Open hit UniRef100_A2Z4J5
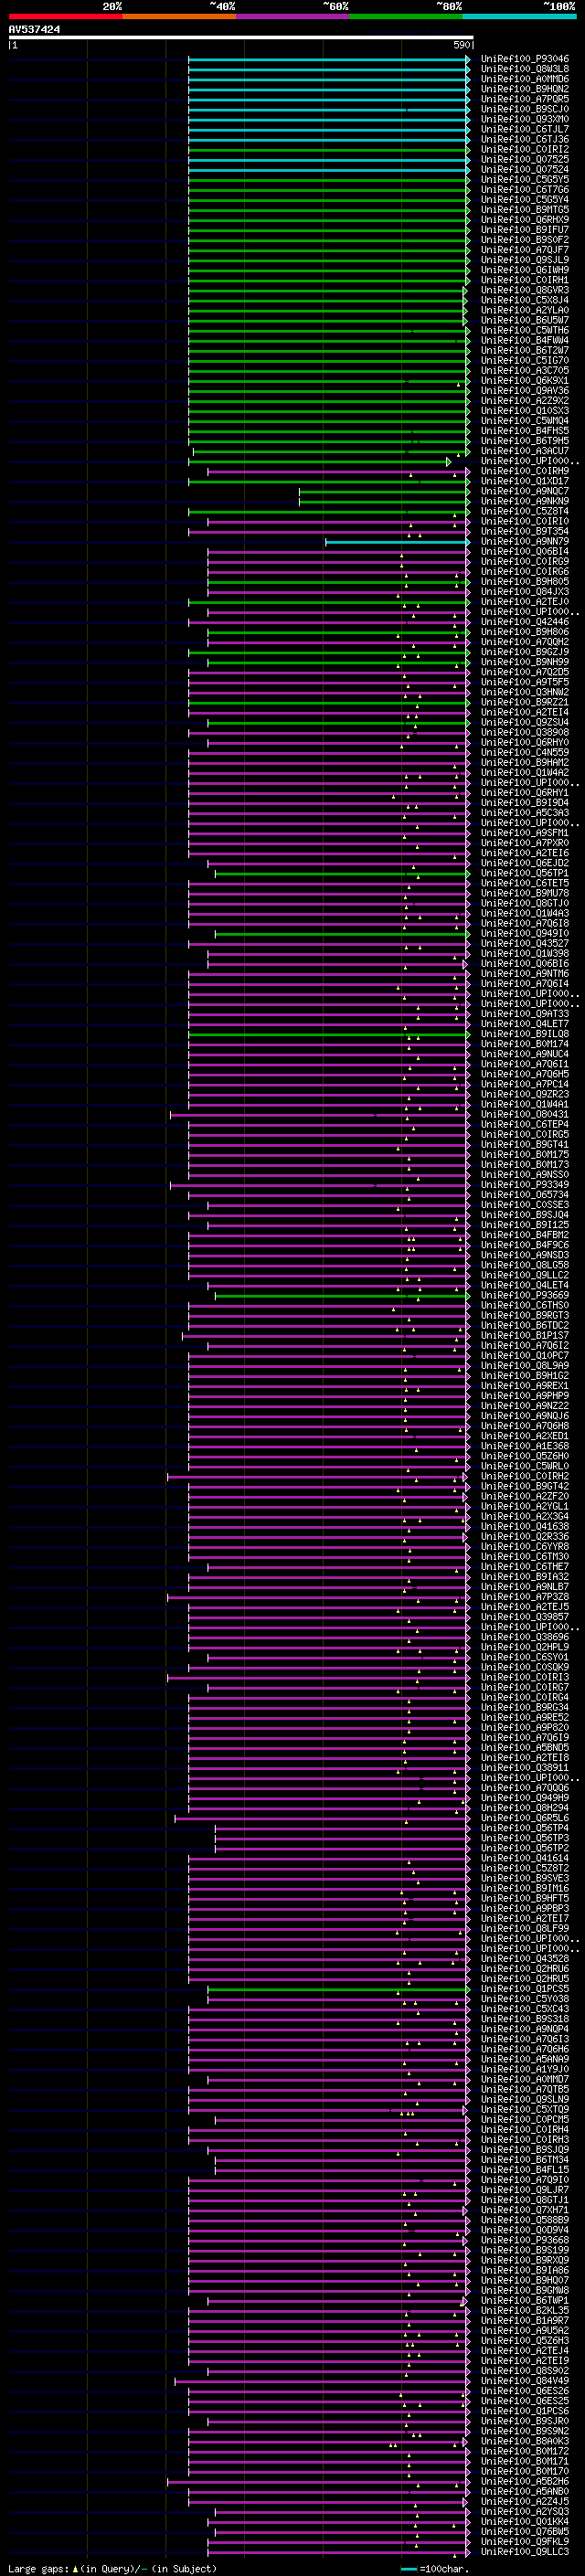Image resolution: width=585 pixels, height=2576 pixels. (525, 2501)
